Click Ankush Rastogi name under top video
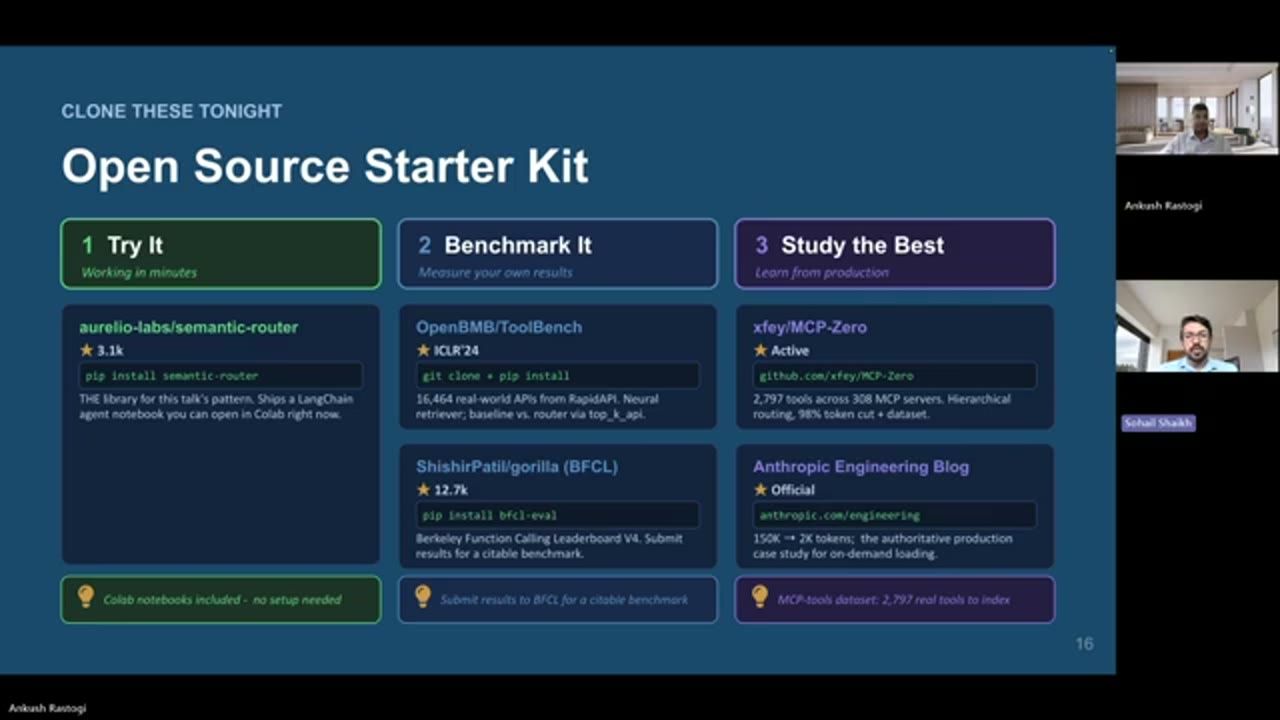The image size is (1280, 720). click(x=1163, y=205)
